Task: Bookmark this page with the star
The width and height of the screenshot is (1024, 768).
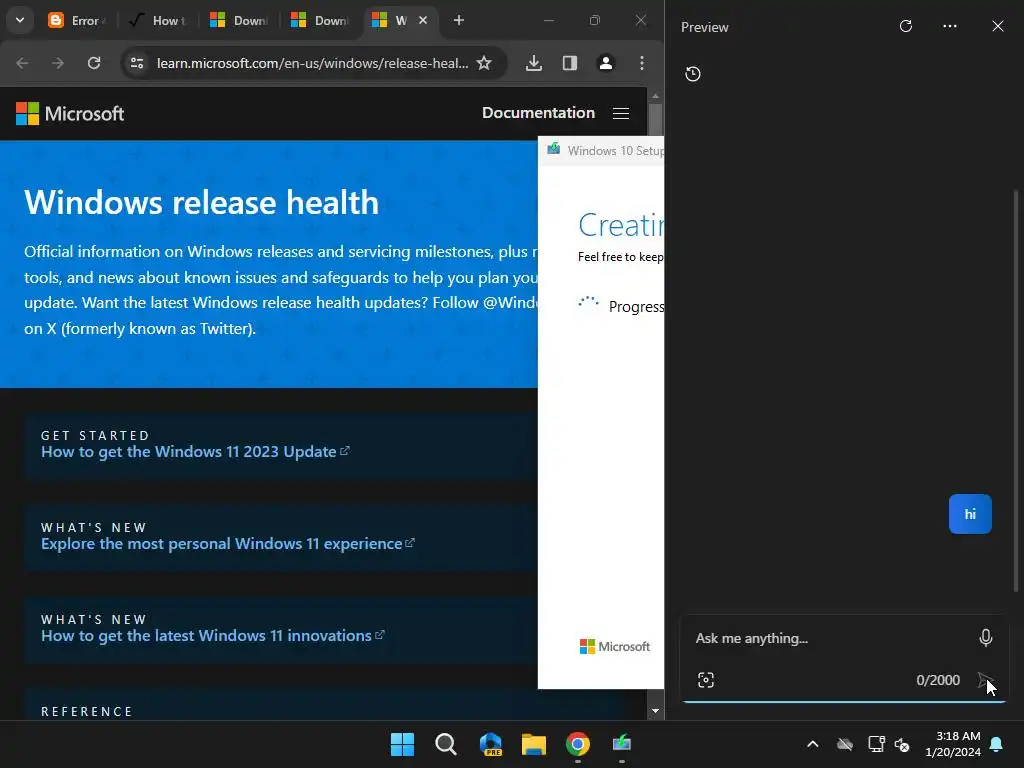Action: pos(484,63)
